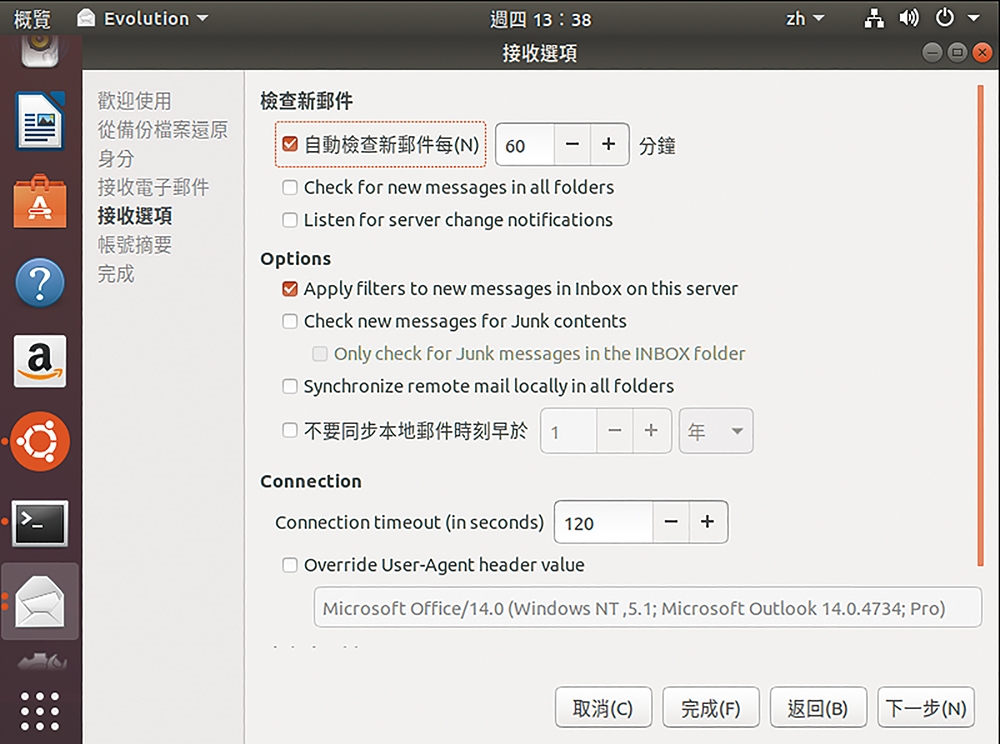Open Amazon launcher in dock
Image resolution: width=1000 pixels, height=744 pixels.
pyautogui.click(x=40, y=361)
